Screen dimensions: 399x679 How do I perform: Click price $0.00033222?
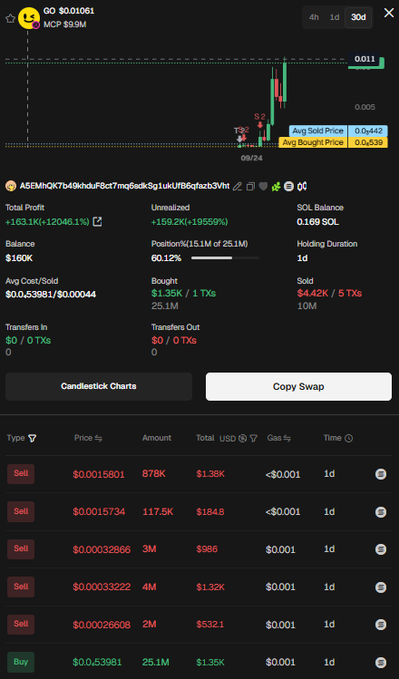(x=101, y=587)
